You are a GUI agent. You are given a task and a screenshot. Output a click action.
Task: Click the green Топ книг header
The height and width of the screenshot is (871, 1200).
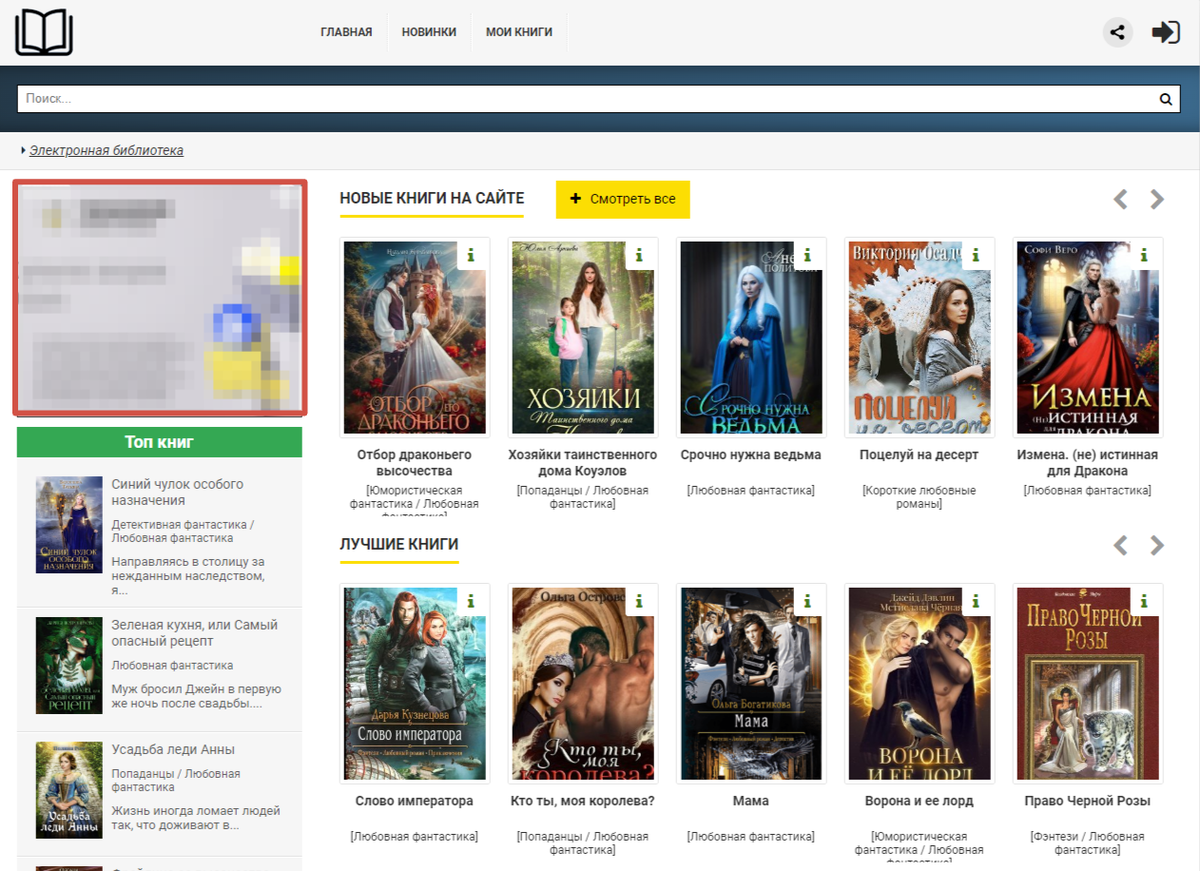coord(159,442)
